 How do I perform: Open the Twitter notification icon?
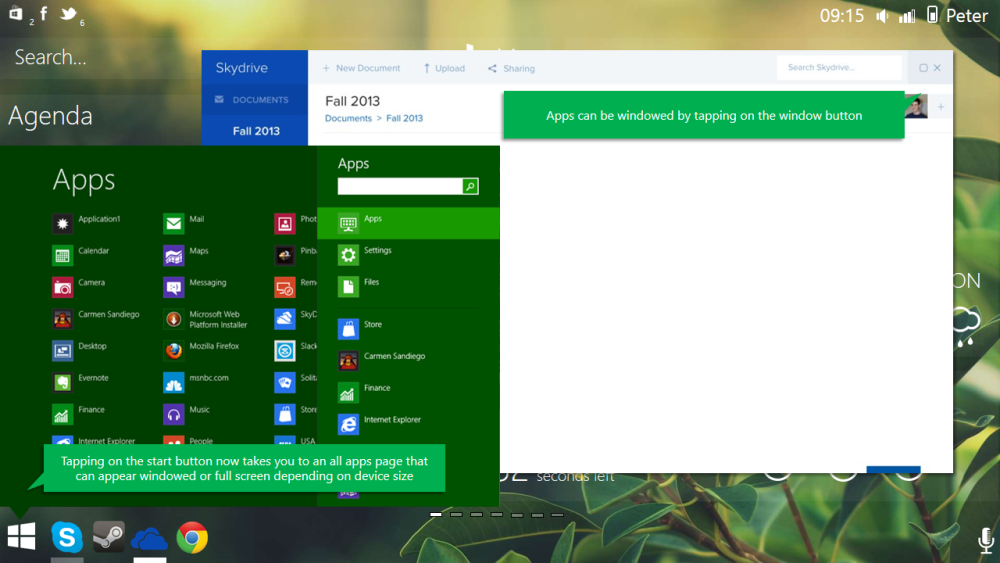tap(68, 13)
